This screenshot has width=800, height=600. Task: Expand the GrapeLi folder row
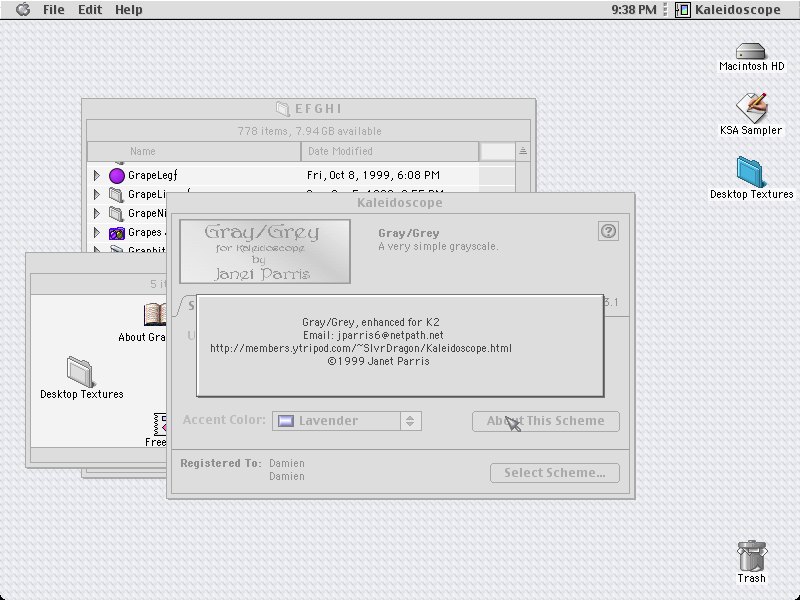pyautogui.click(x=96, y=194)
